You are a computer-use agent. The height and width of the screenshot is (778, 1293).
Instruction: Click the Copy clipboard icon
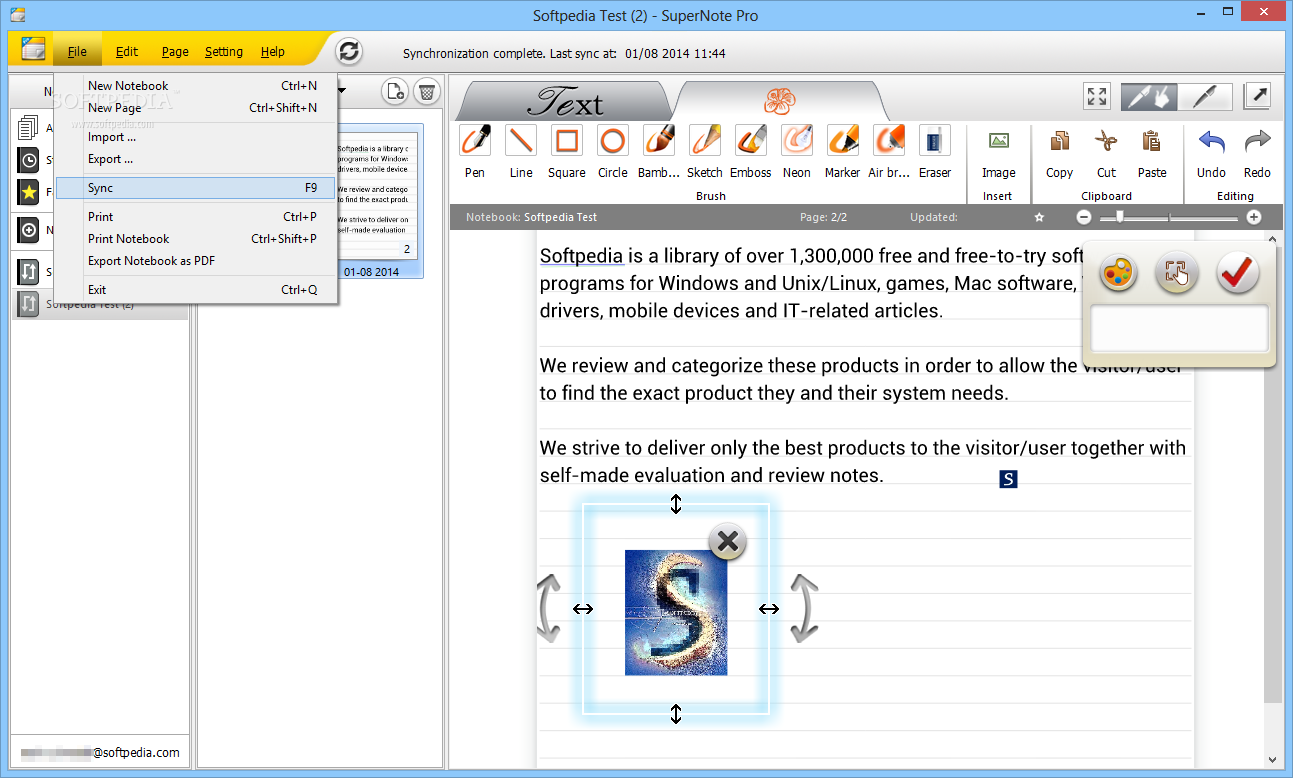pyautogui.click(x=1060, y=141)
